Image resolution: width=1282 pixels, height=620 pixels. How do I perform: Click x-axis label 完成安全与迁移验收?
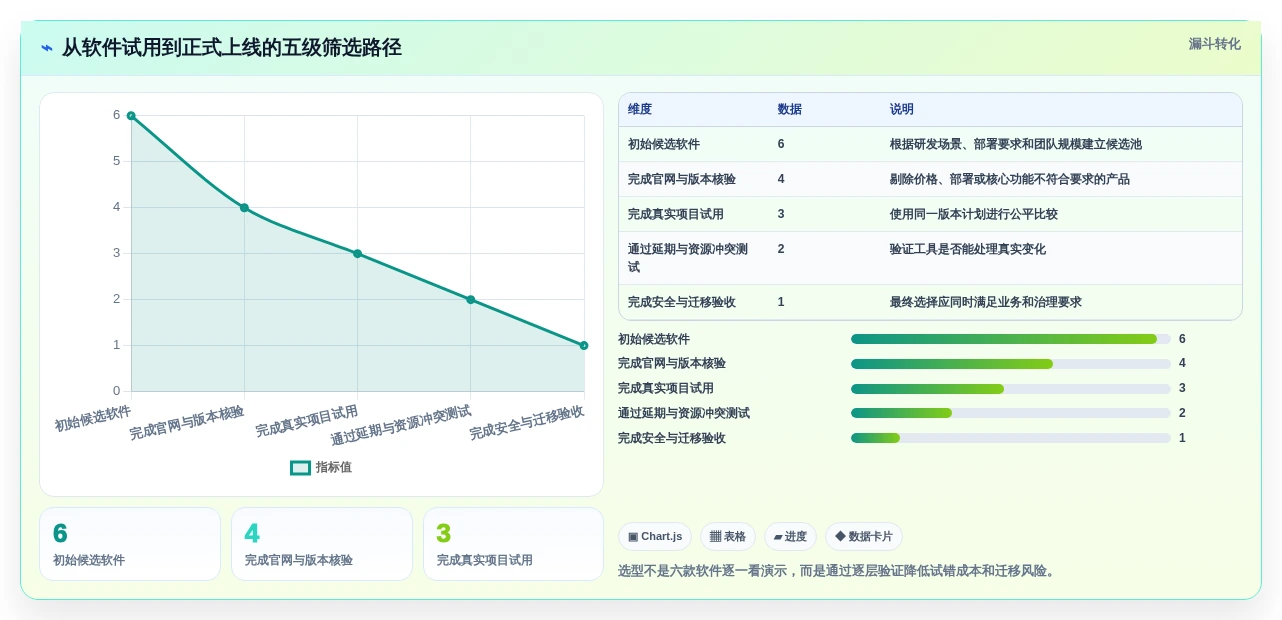click(527, 422)
